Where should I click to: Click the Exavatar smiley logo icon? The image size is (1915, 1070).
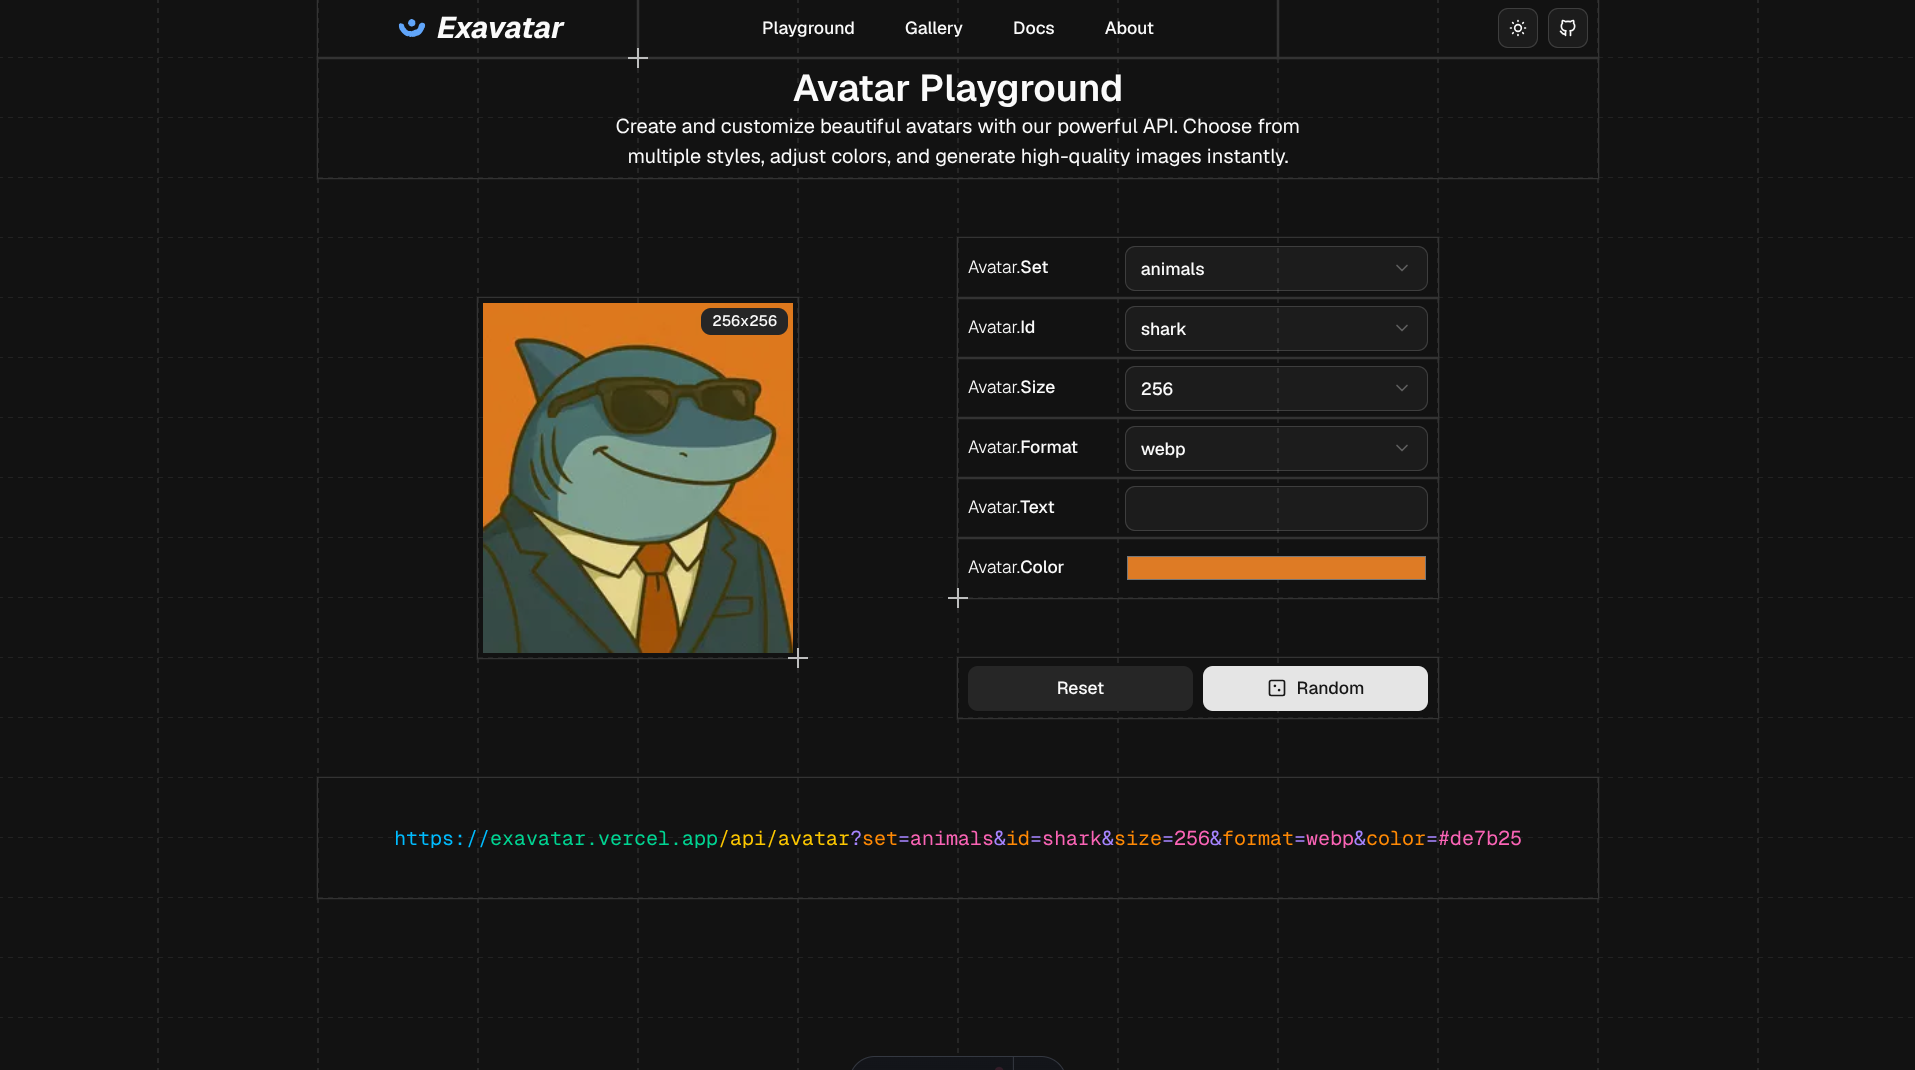[412, 27]
